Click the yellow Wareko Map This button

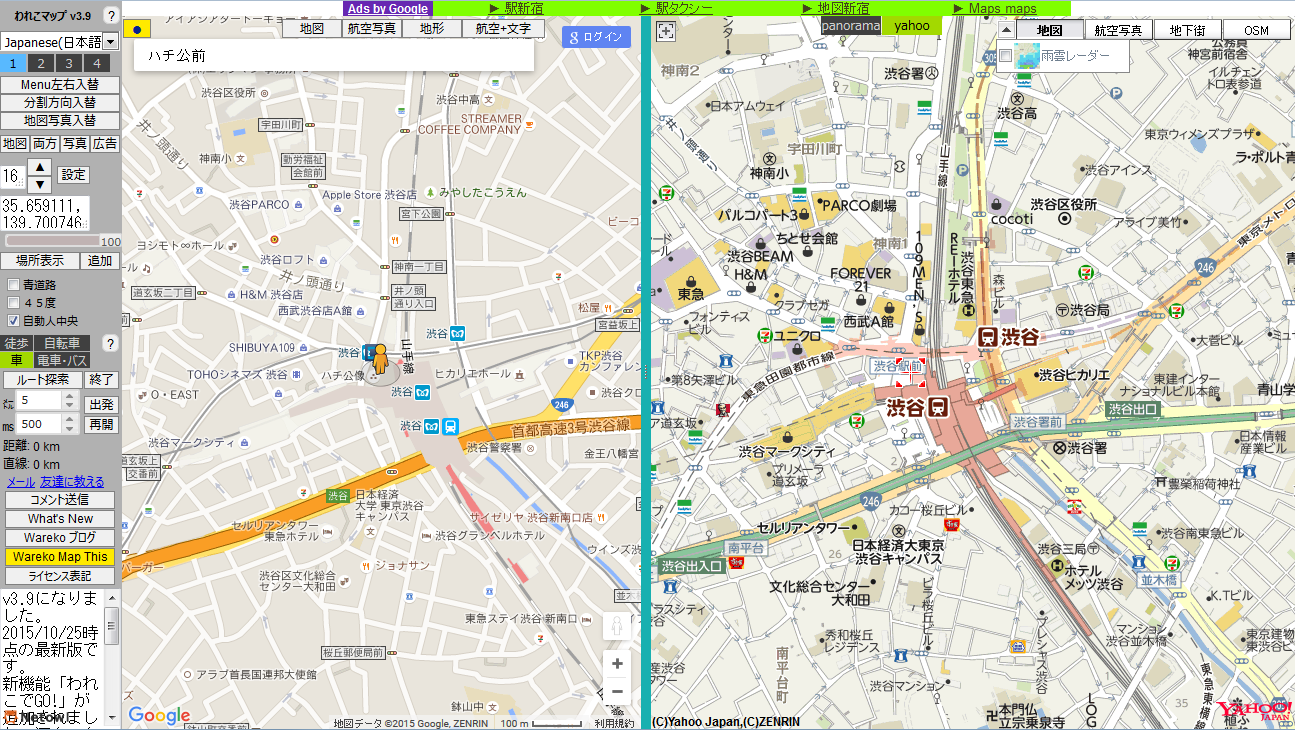tap(60, 557)
